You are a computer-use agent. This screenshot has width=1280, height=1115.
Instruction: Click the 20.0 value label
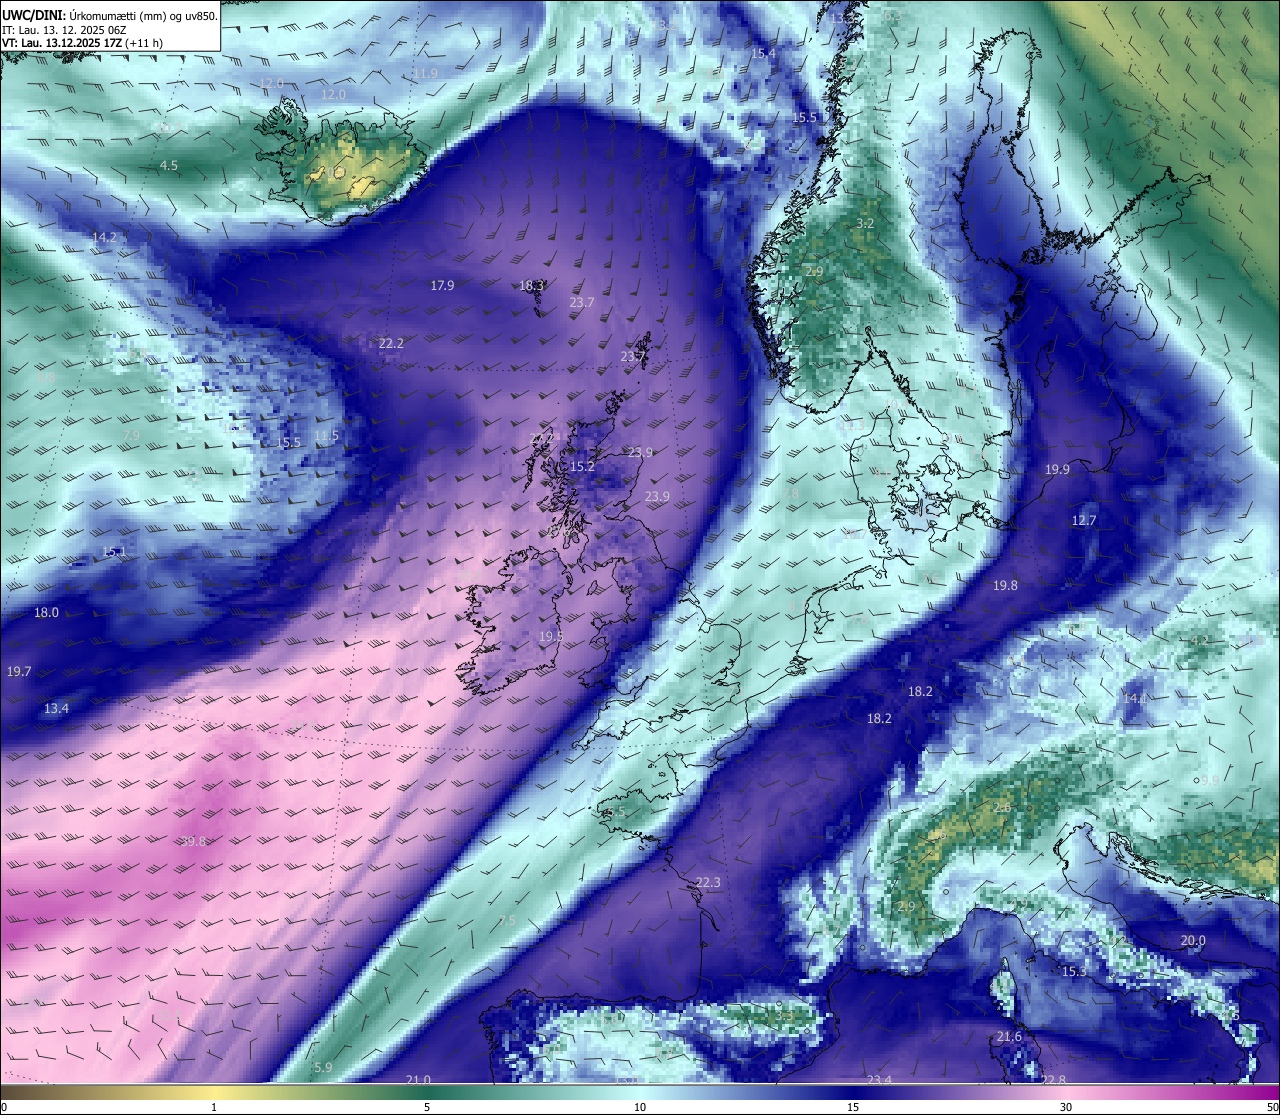pos(1193,941)
